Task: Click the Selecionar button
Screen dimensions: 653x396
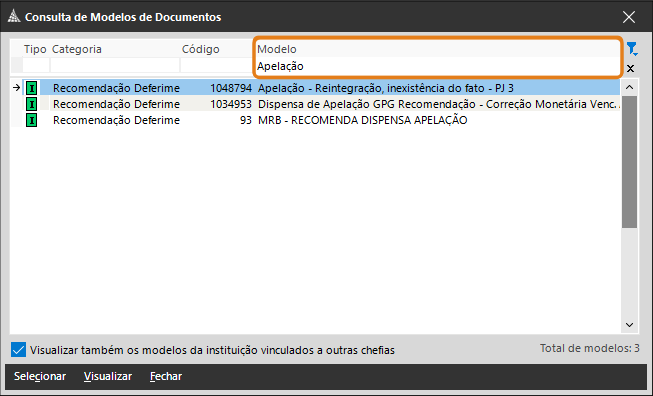Action: coord(40,376)
